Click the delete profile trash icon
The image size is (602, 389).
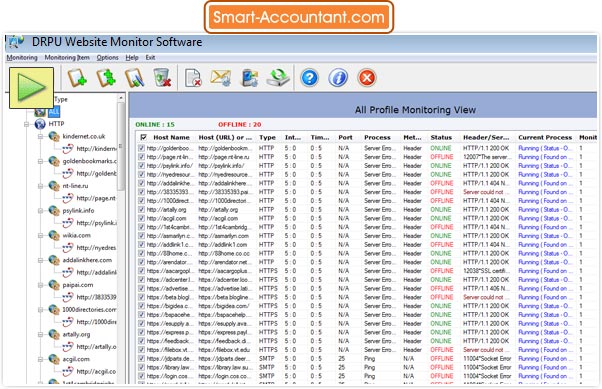(162, 78)
